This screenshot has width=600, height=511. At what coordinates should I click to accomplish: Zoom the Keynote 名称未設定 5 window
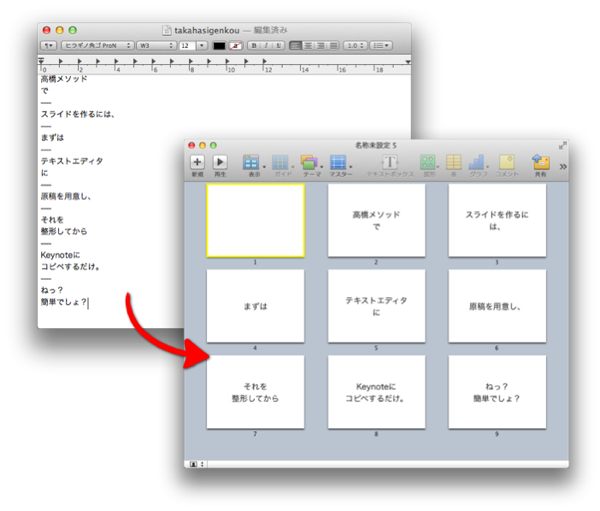(x=213, y=145)
